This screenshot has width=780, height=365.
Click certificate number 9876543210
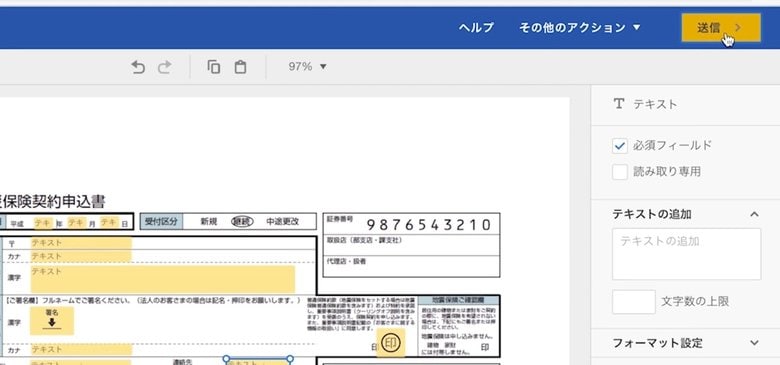click(x=429, y=225)
